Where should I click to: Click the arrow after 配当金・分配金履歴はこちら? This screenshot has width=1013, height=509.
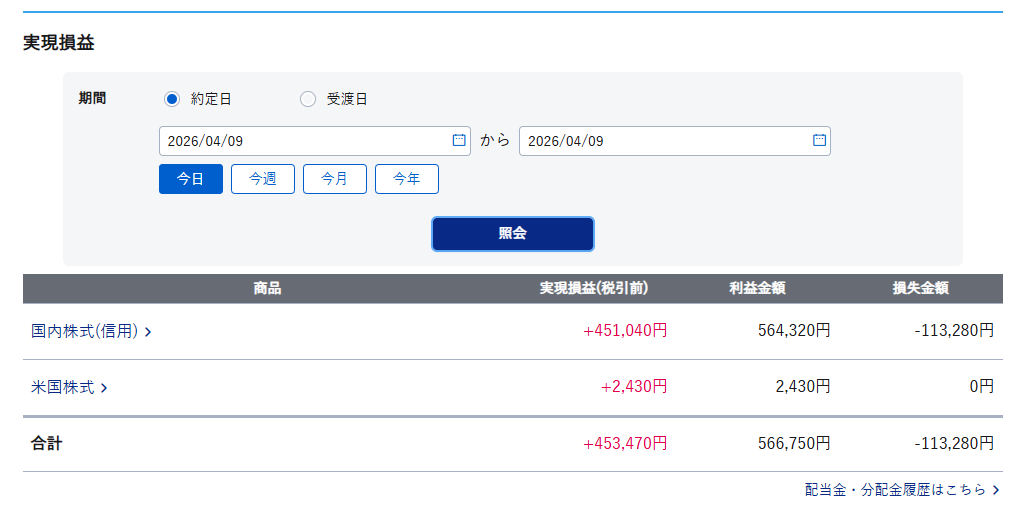(995, 490)
